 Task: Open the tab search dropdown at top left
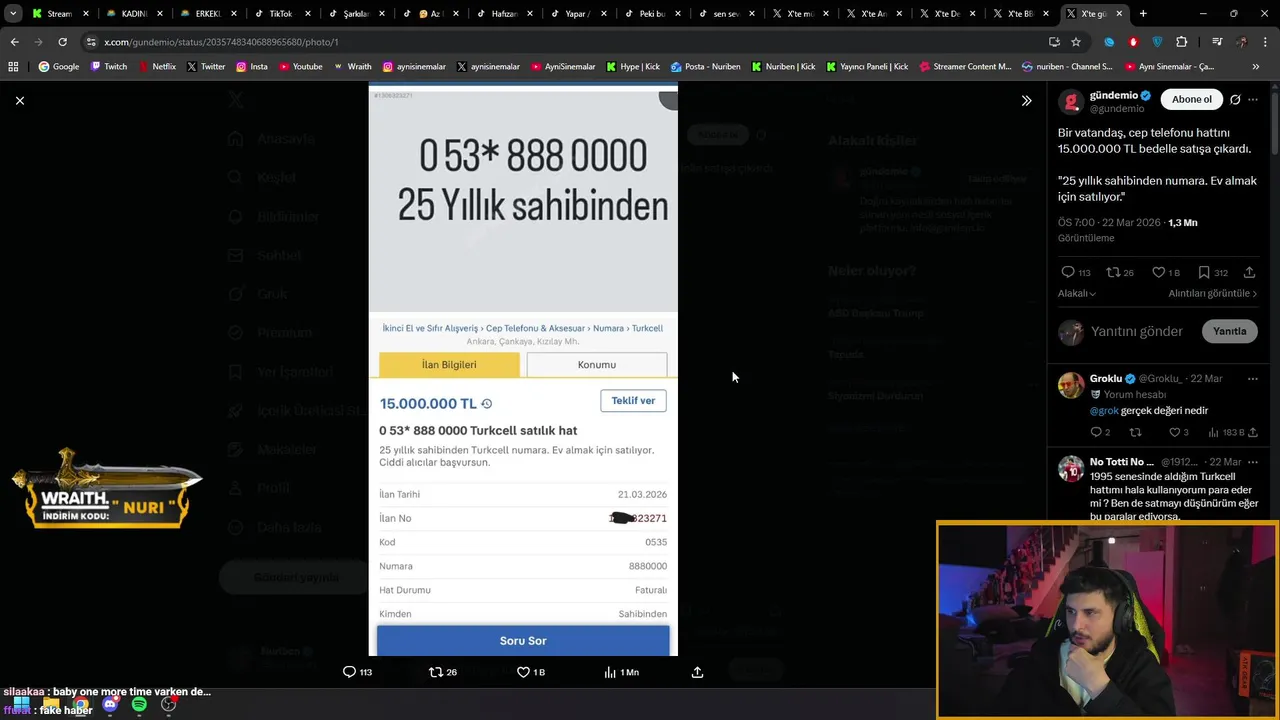click(x=13, y=14)
